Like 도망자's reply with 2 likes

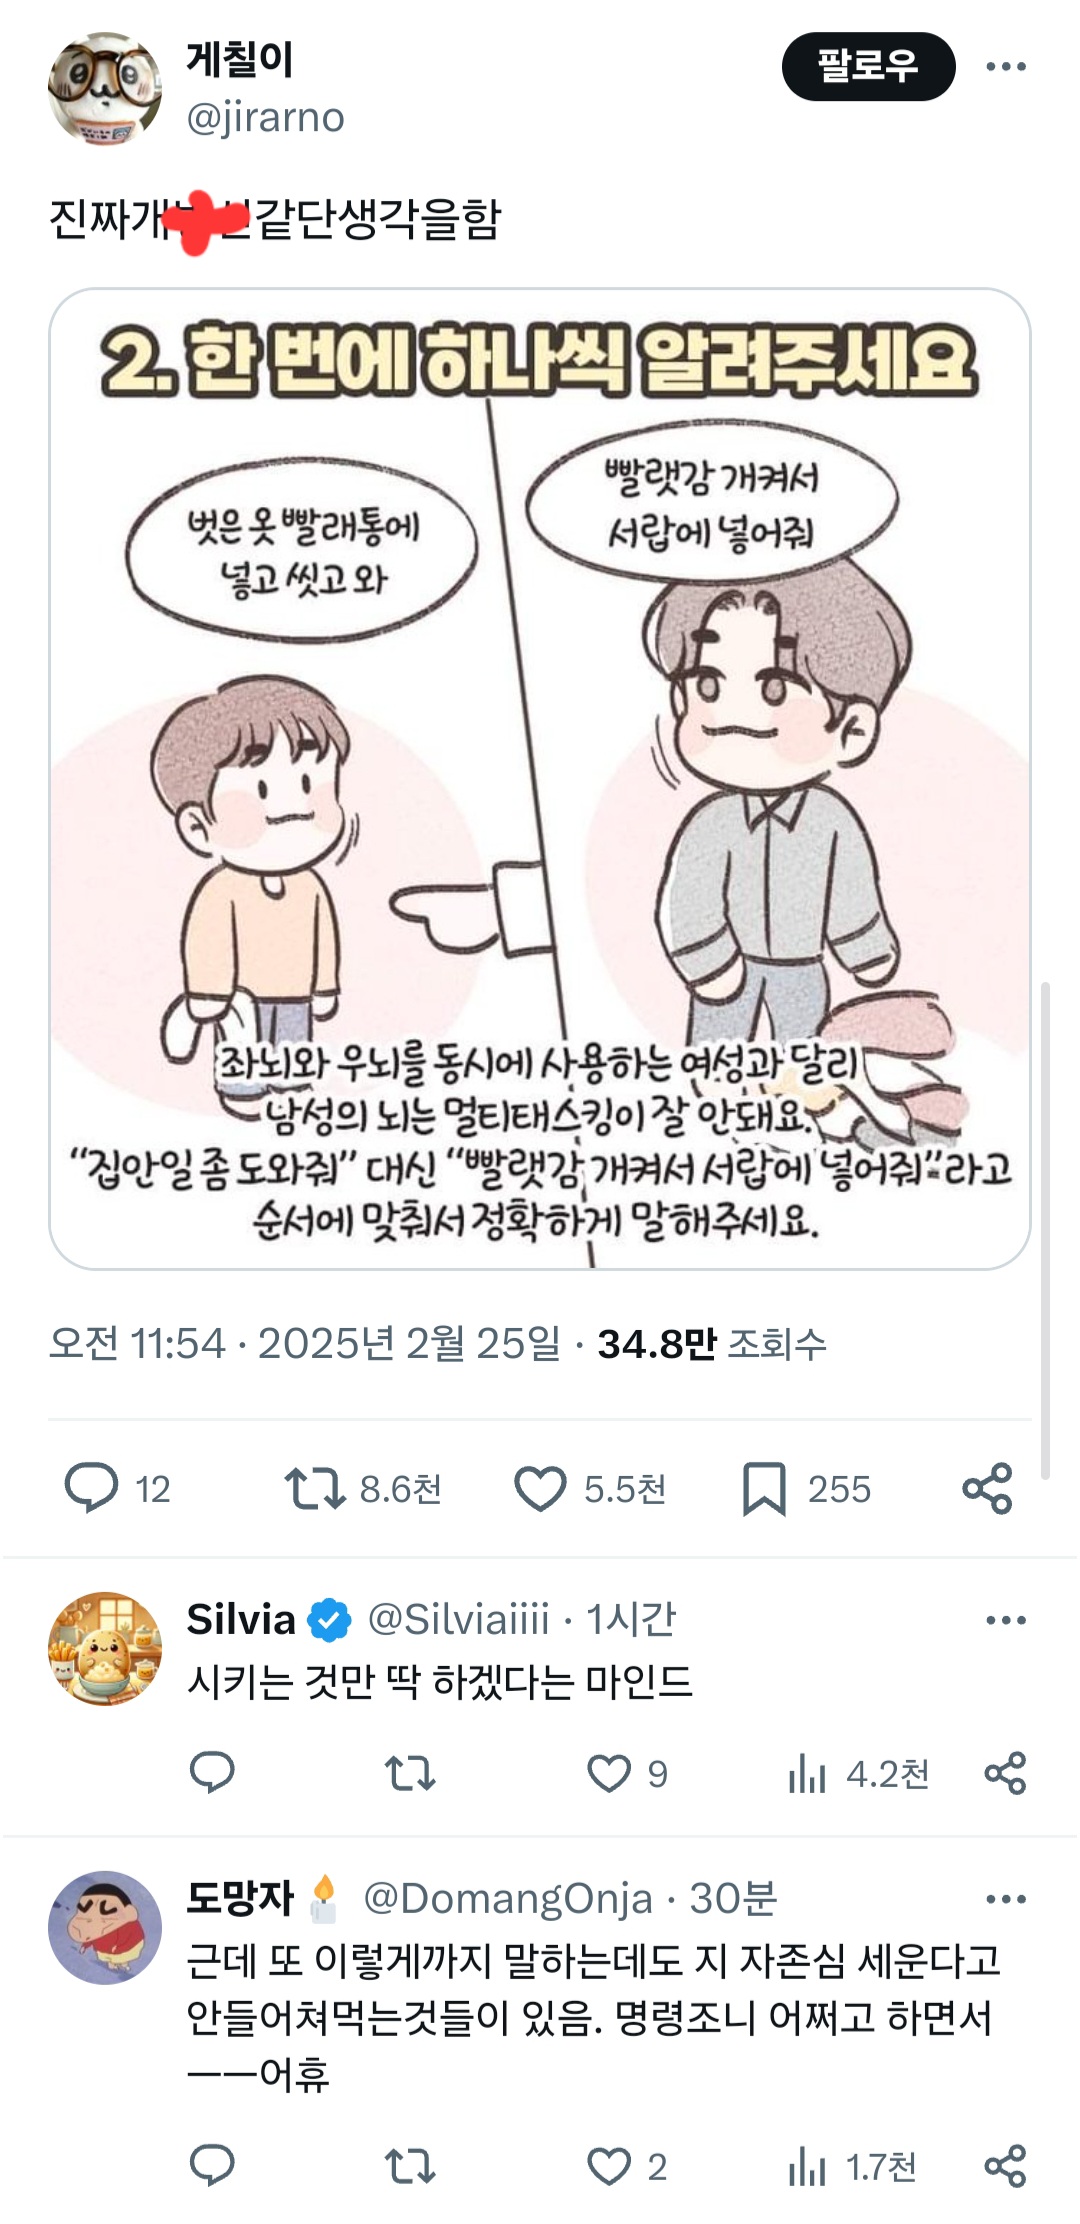(x=609, y=2166)
